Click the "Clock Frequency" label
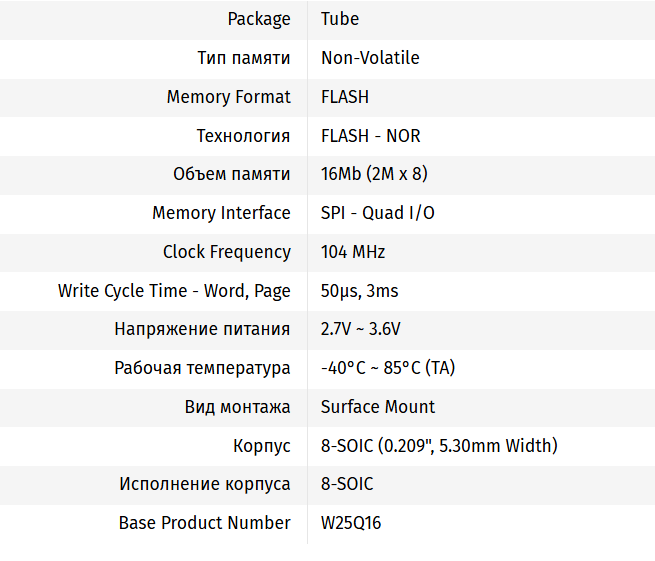This screenshot has height=561, width=655. click(227, 252)
